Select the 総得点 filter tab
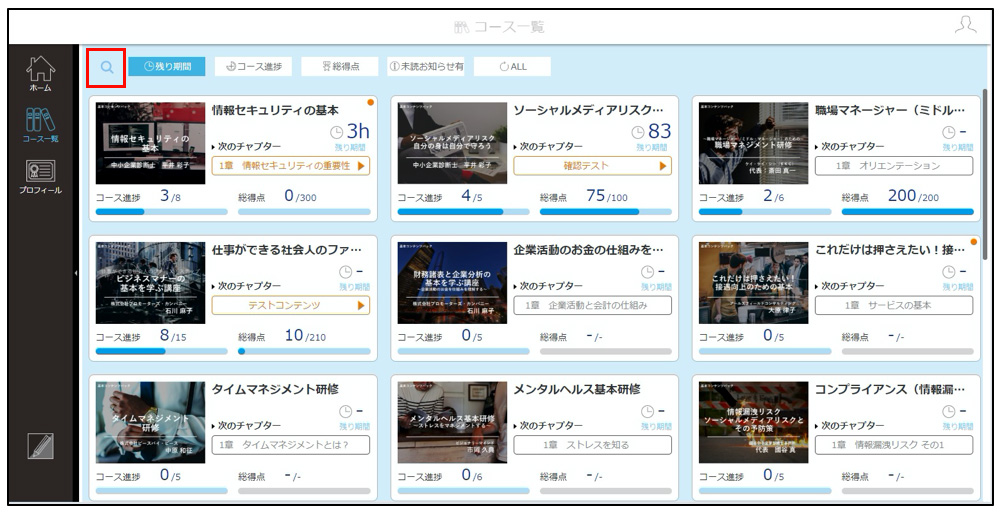This screenshot has height=514, width=1002. (x=340, y=66)
